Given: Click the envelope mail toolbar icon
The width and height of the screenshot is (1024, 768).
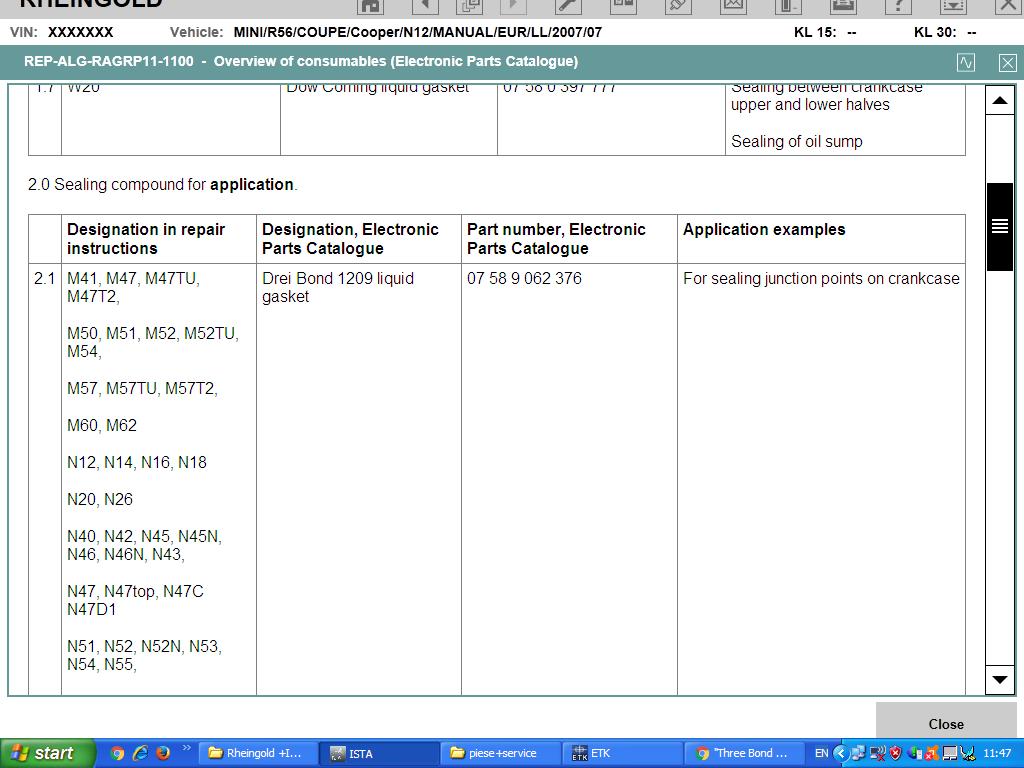Looking at the screenshot, I should (x=733, y=5).
